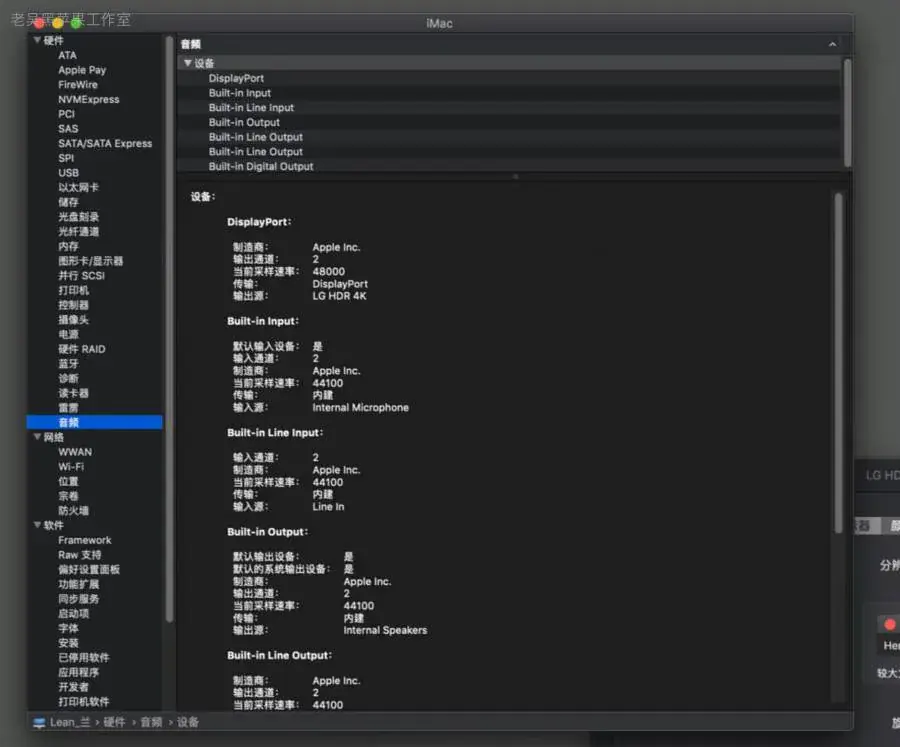Open the 字体 entry
The image size is (900, 747).
(68, 628)
